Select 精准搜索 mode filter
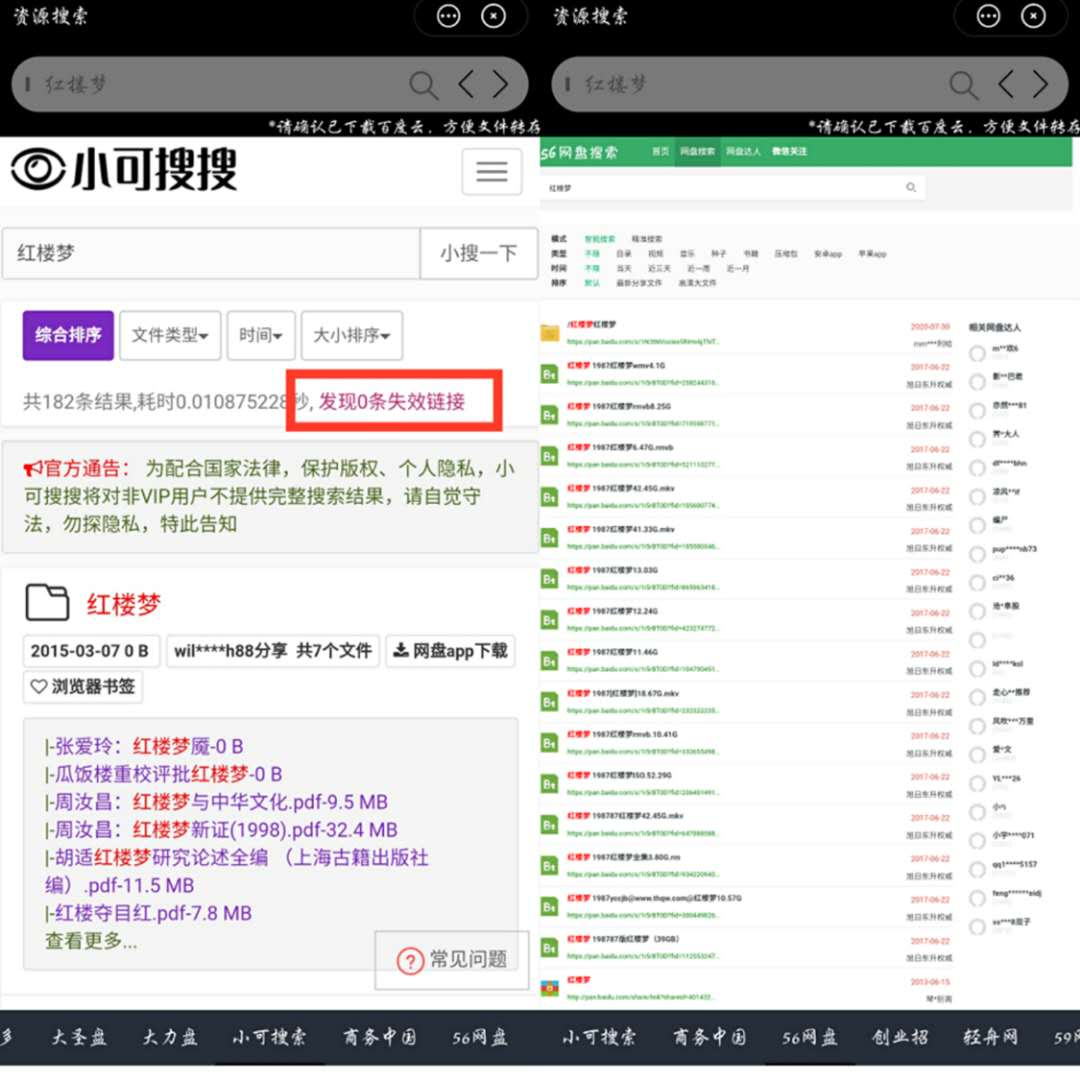 (x=647, y=239)
